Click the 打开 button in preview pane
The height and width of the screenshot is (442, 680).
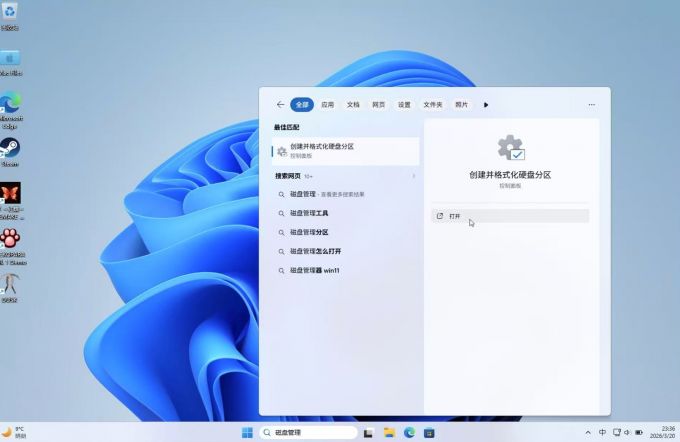coord(510,216)
